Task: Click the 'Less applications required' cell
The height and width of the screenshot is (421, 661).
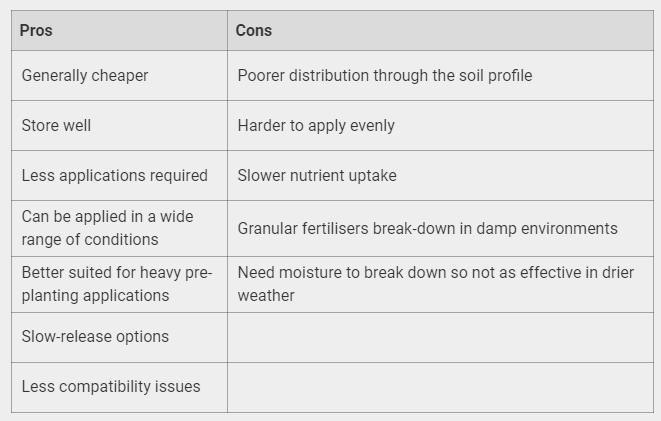Action: [115, 176]
